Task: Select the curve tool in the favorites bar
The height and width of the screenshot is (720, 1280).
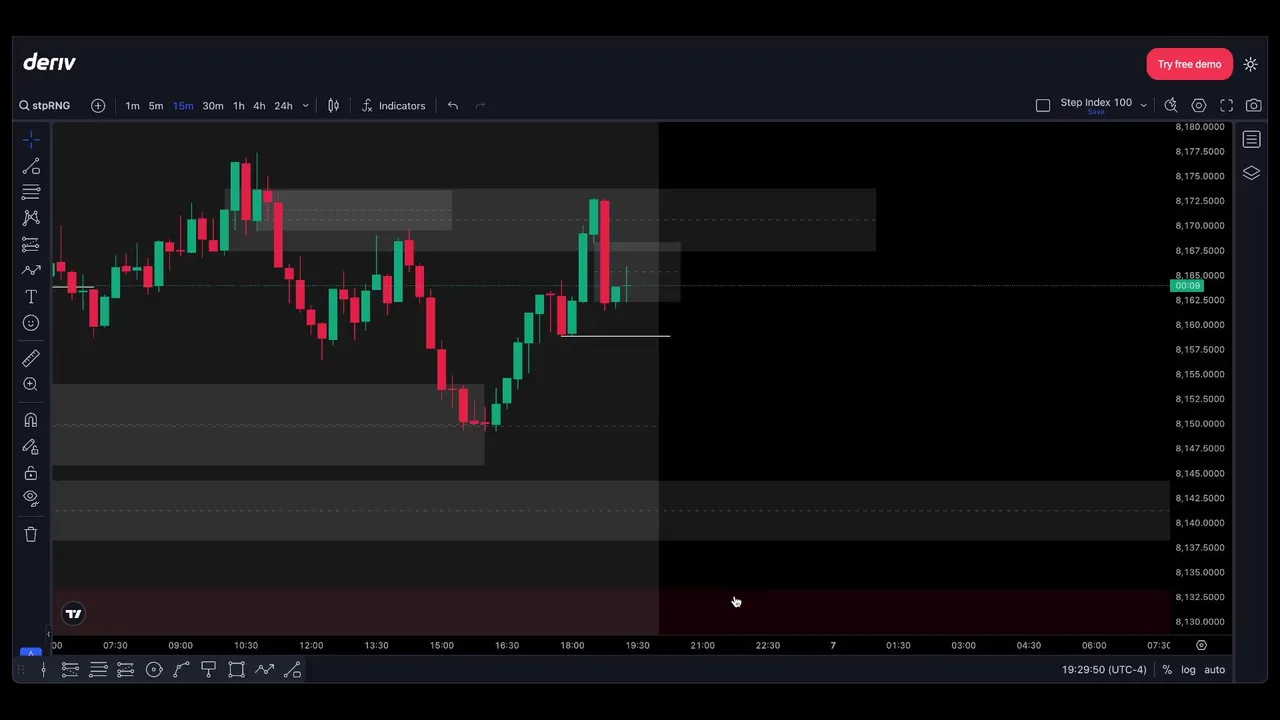Action: point(181,670)
